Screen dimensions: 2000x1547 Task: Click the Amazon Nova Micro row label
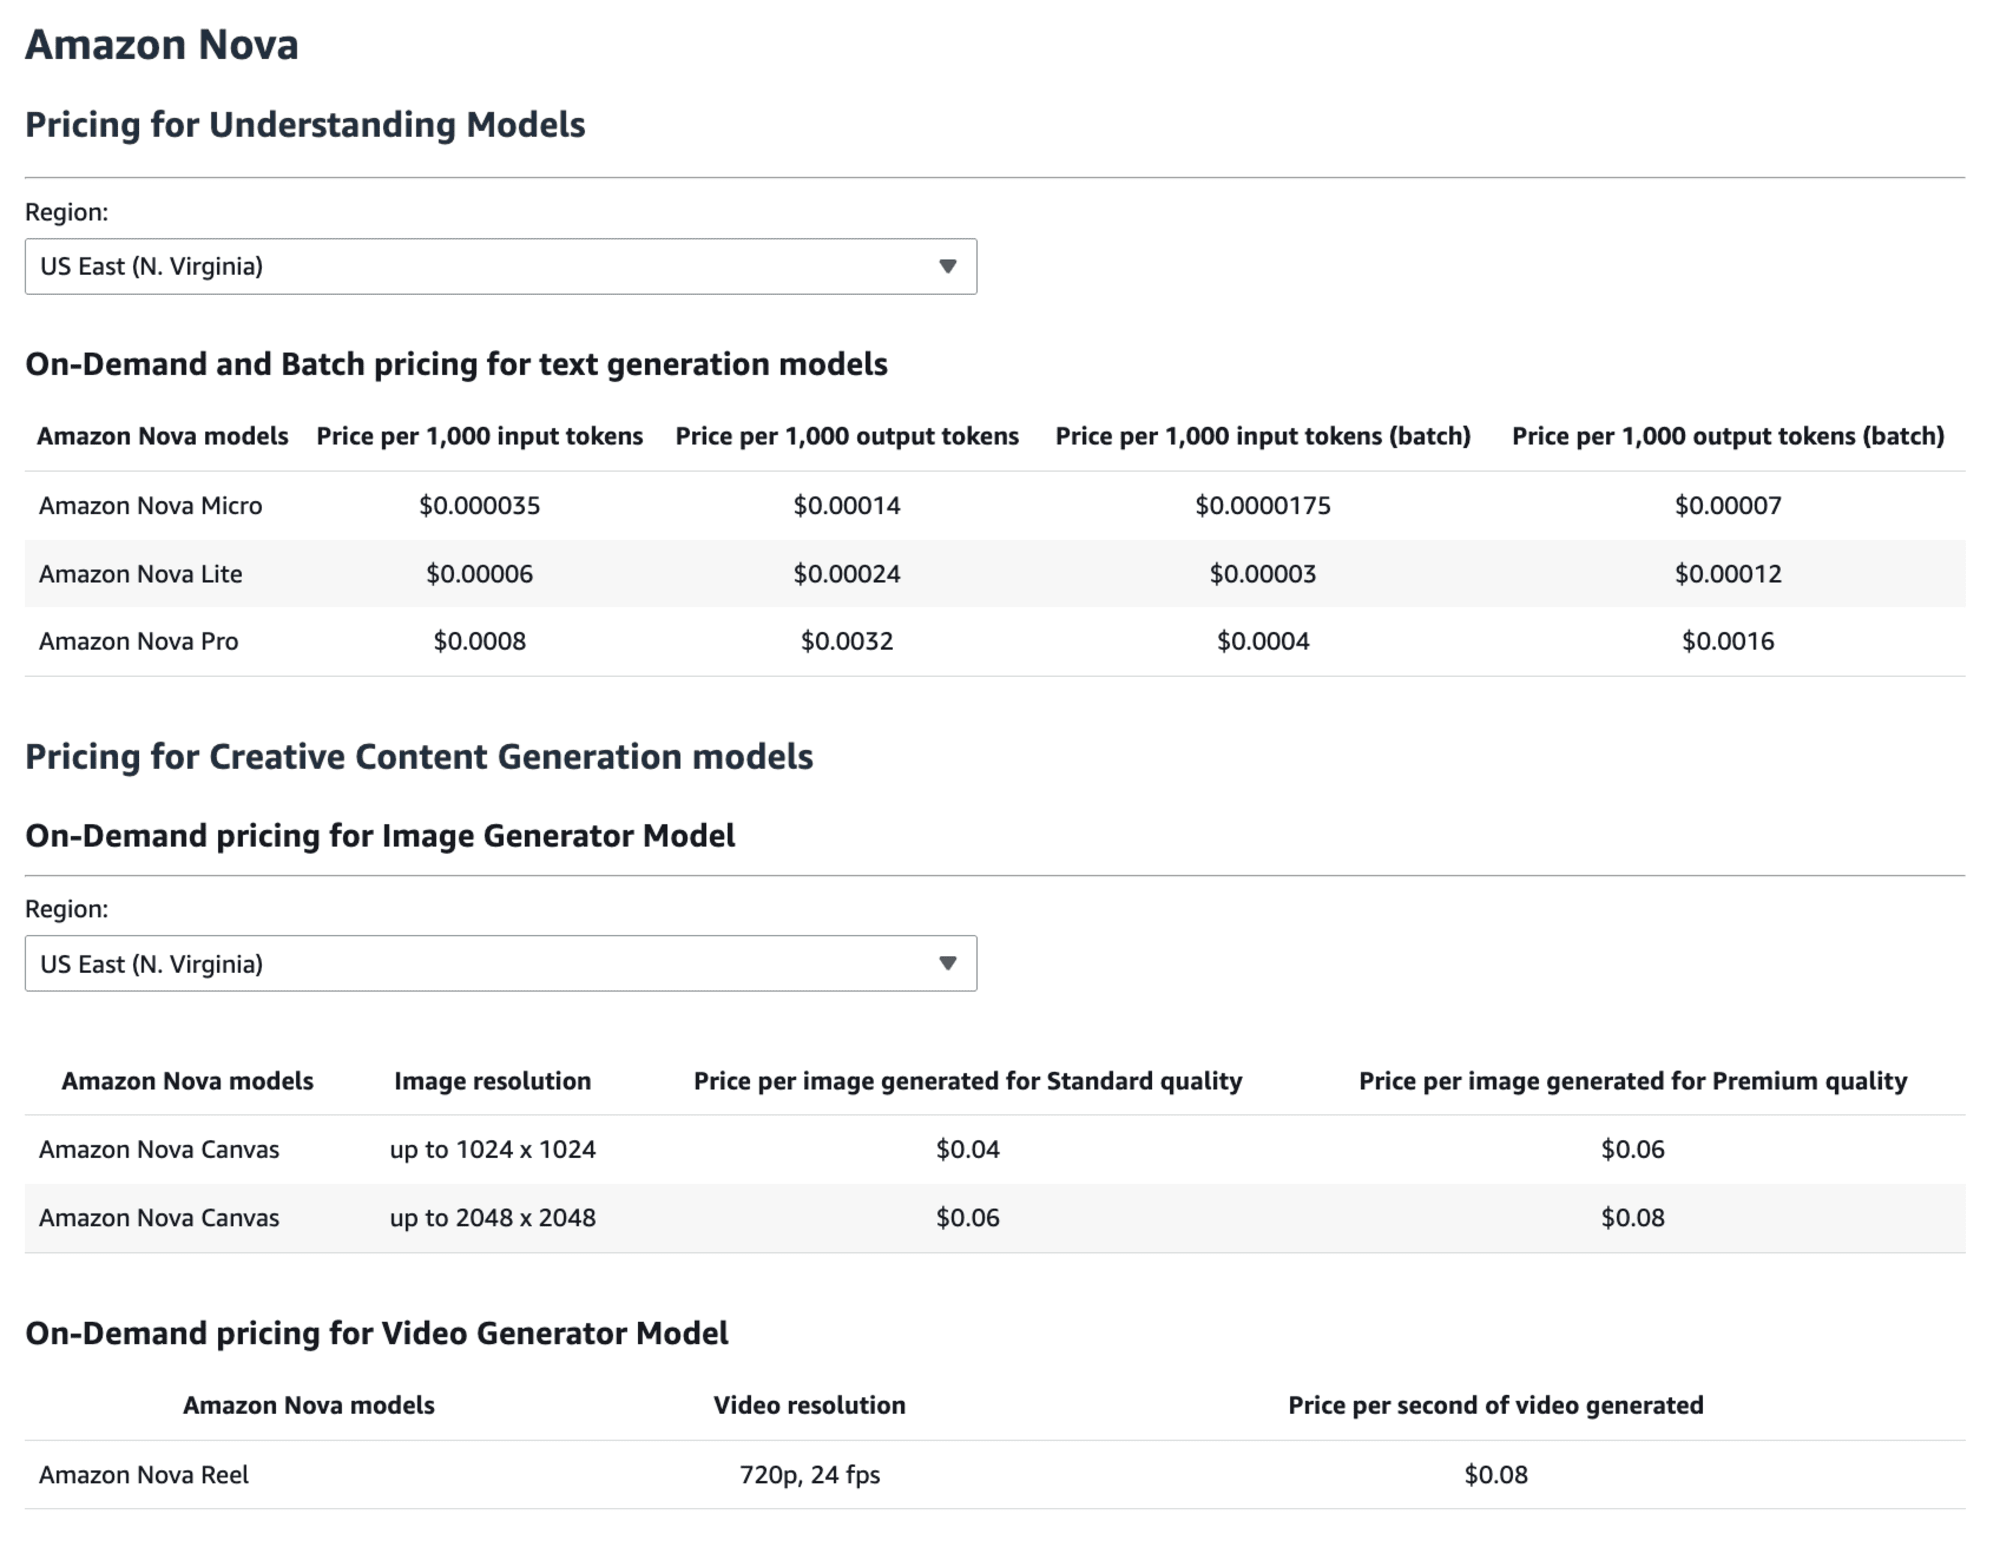coord(150,505)
